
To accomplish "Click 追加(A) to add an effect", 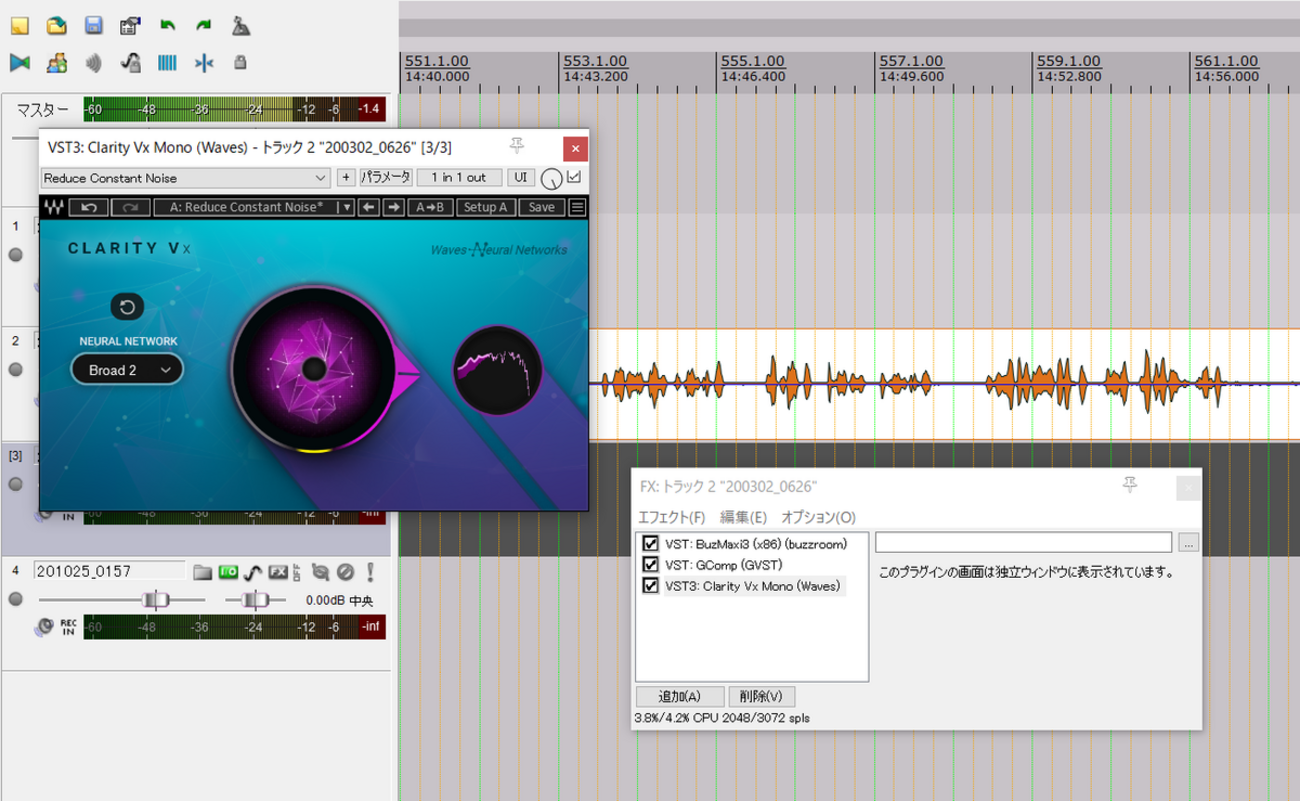I will click(679, 696).
